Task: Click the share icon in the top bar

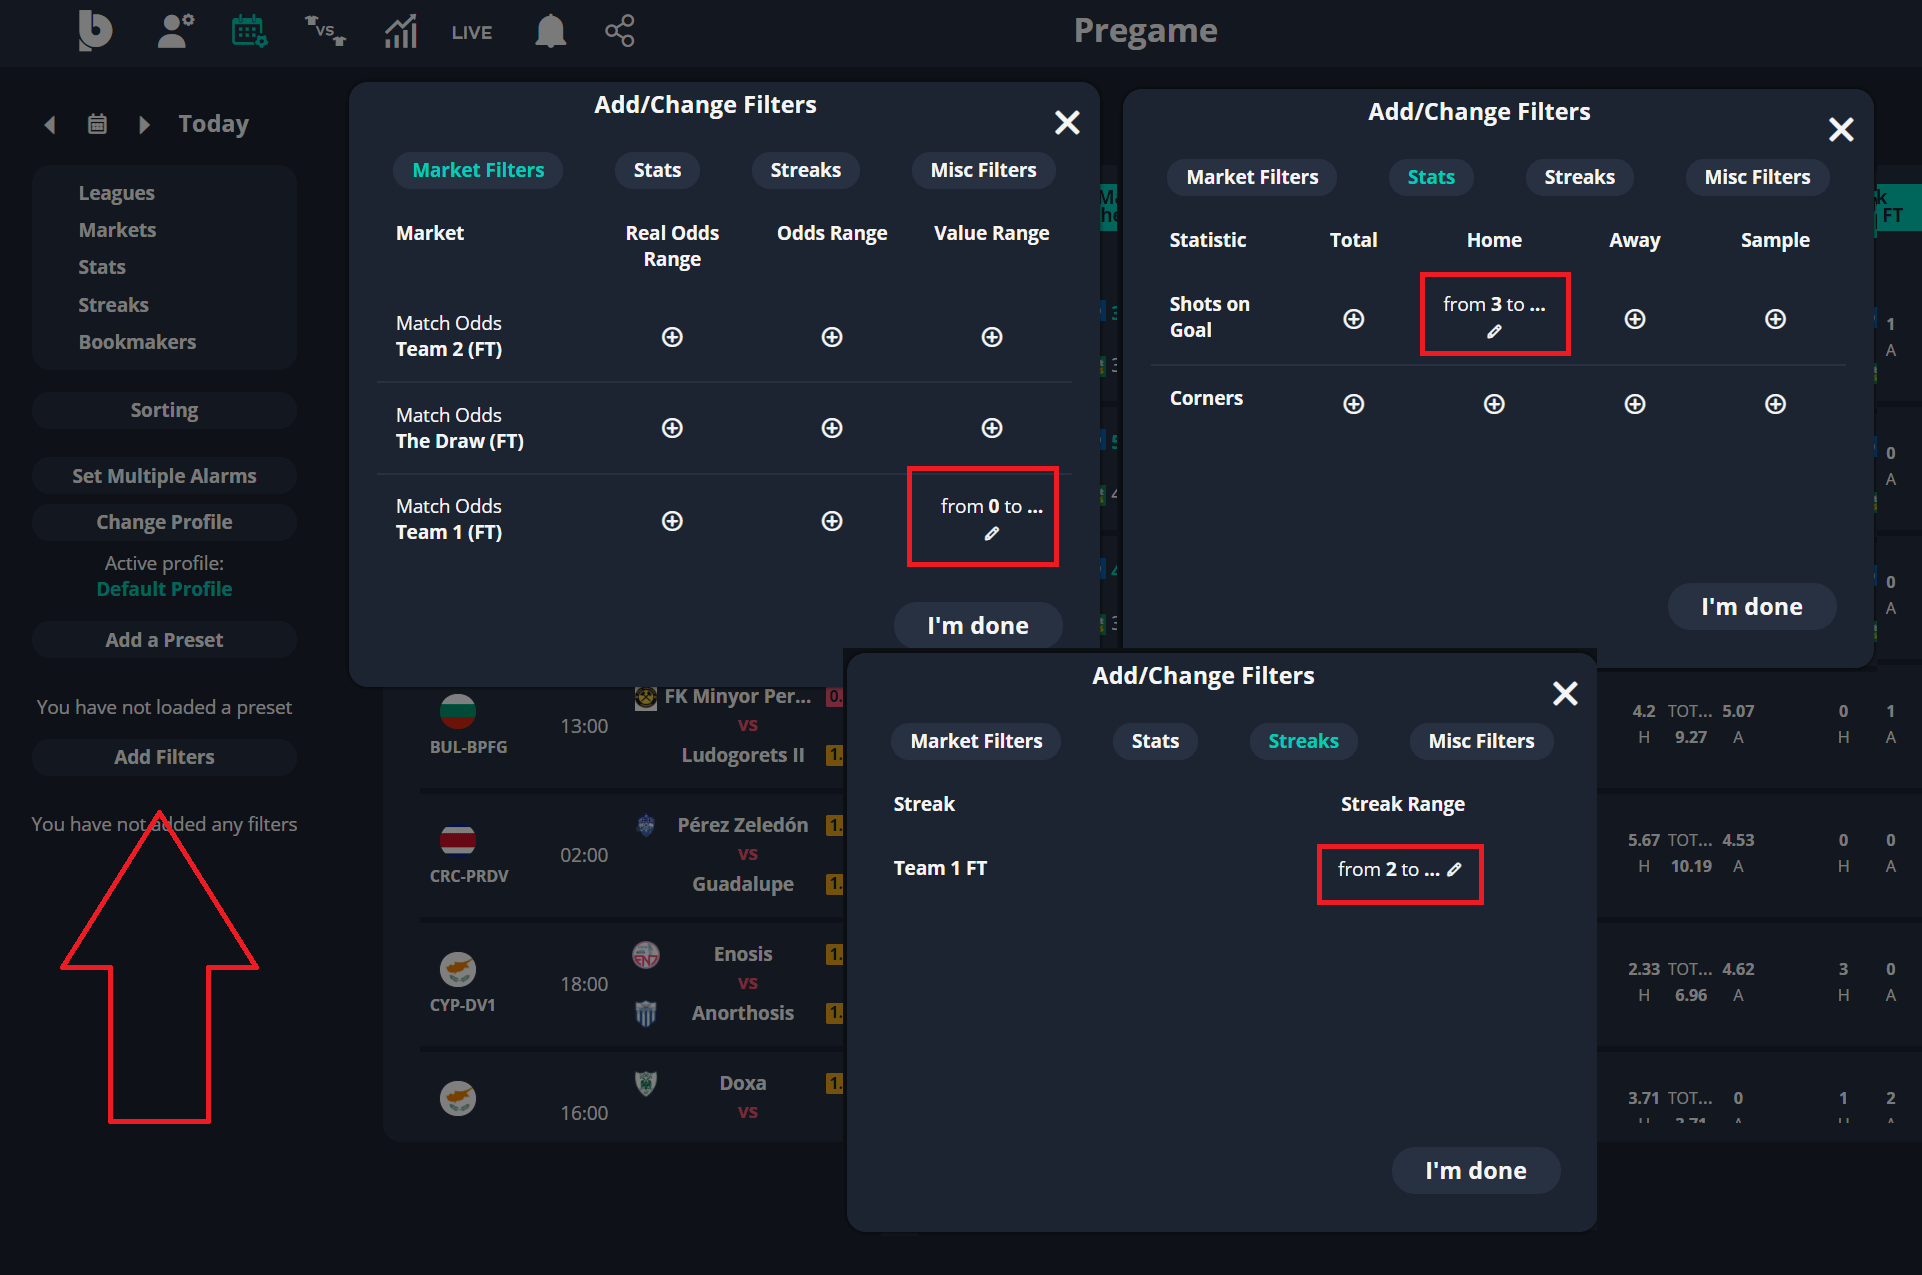Action: pyautogui.click(x=620, y=31)
